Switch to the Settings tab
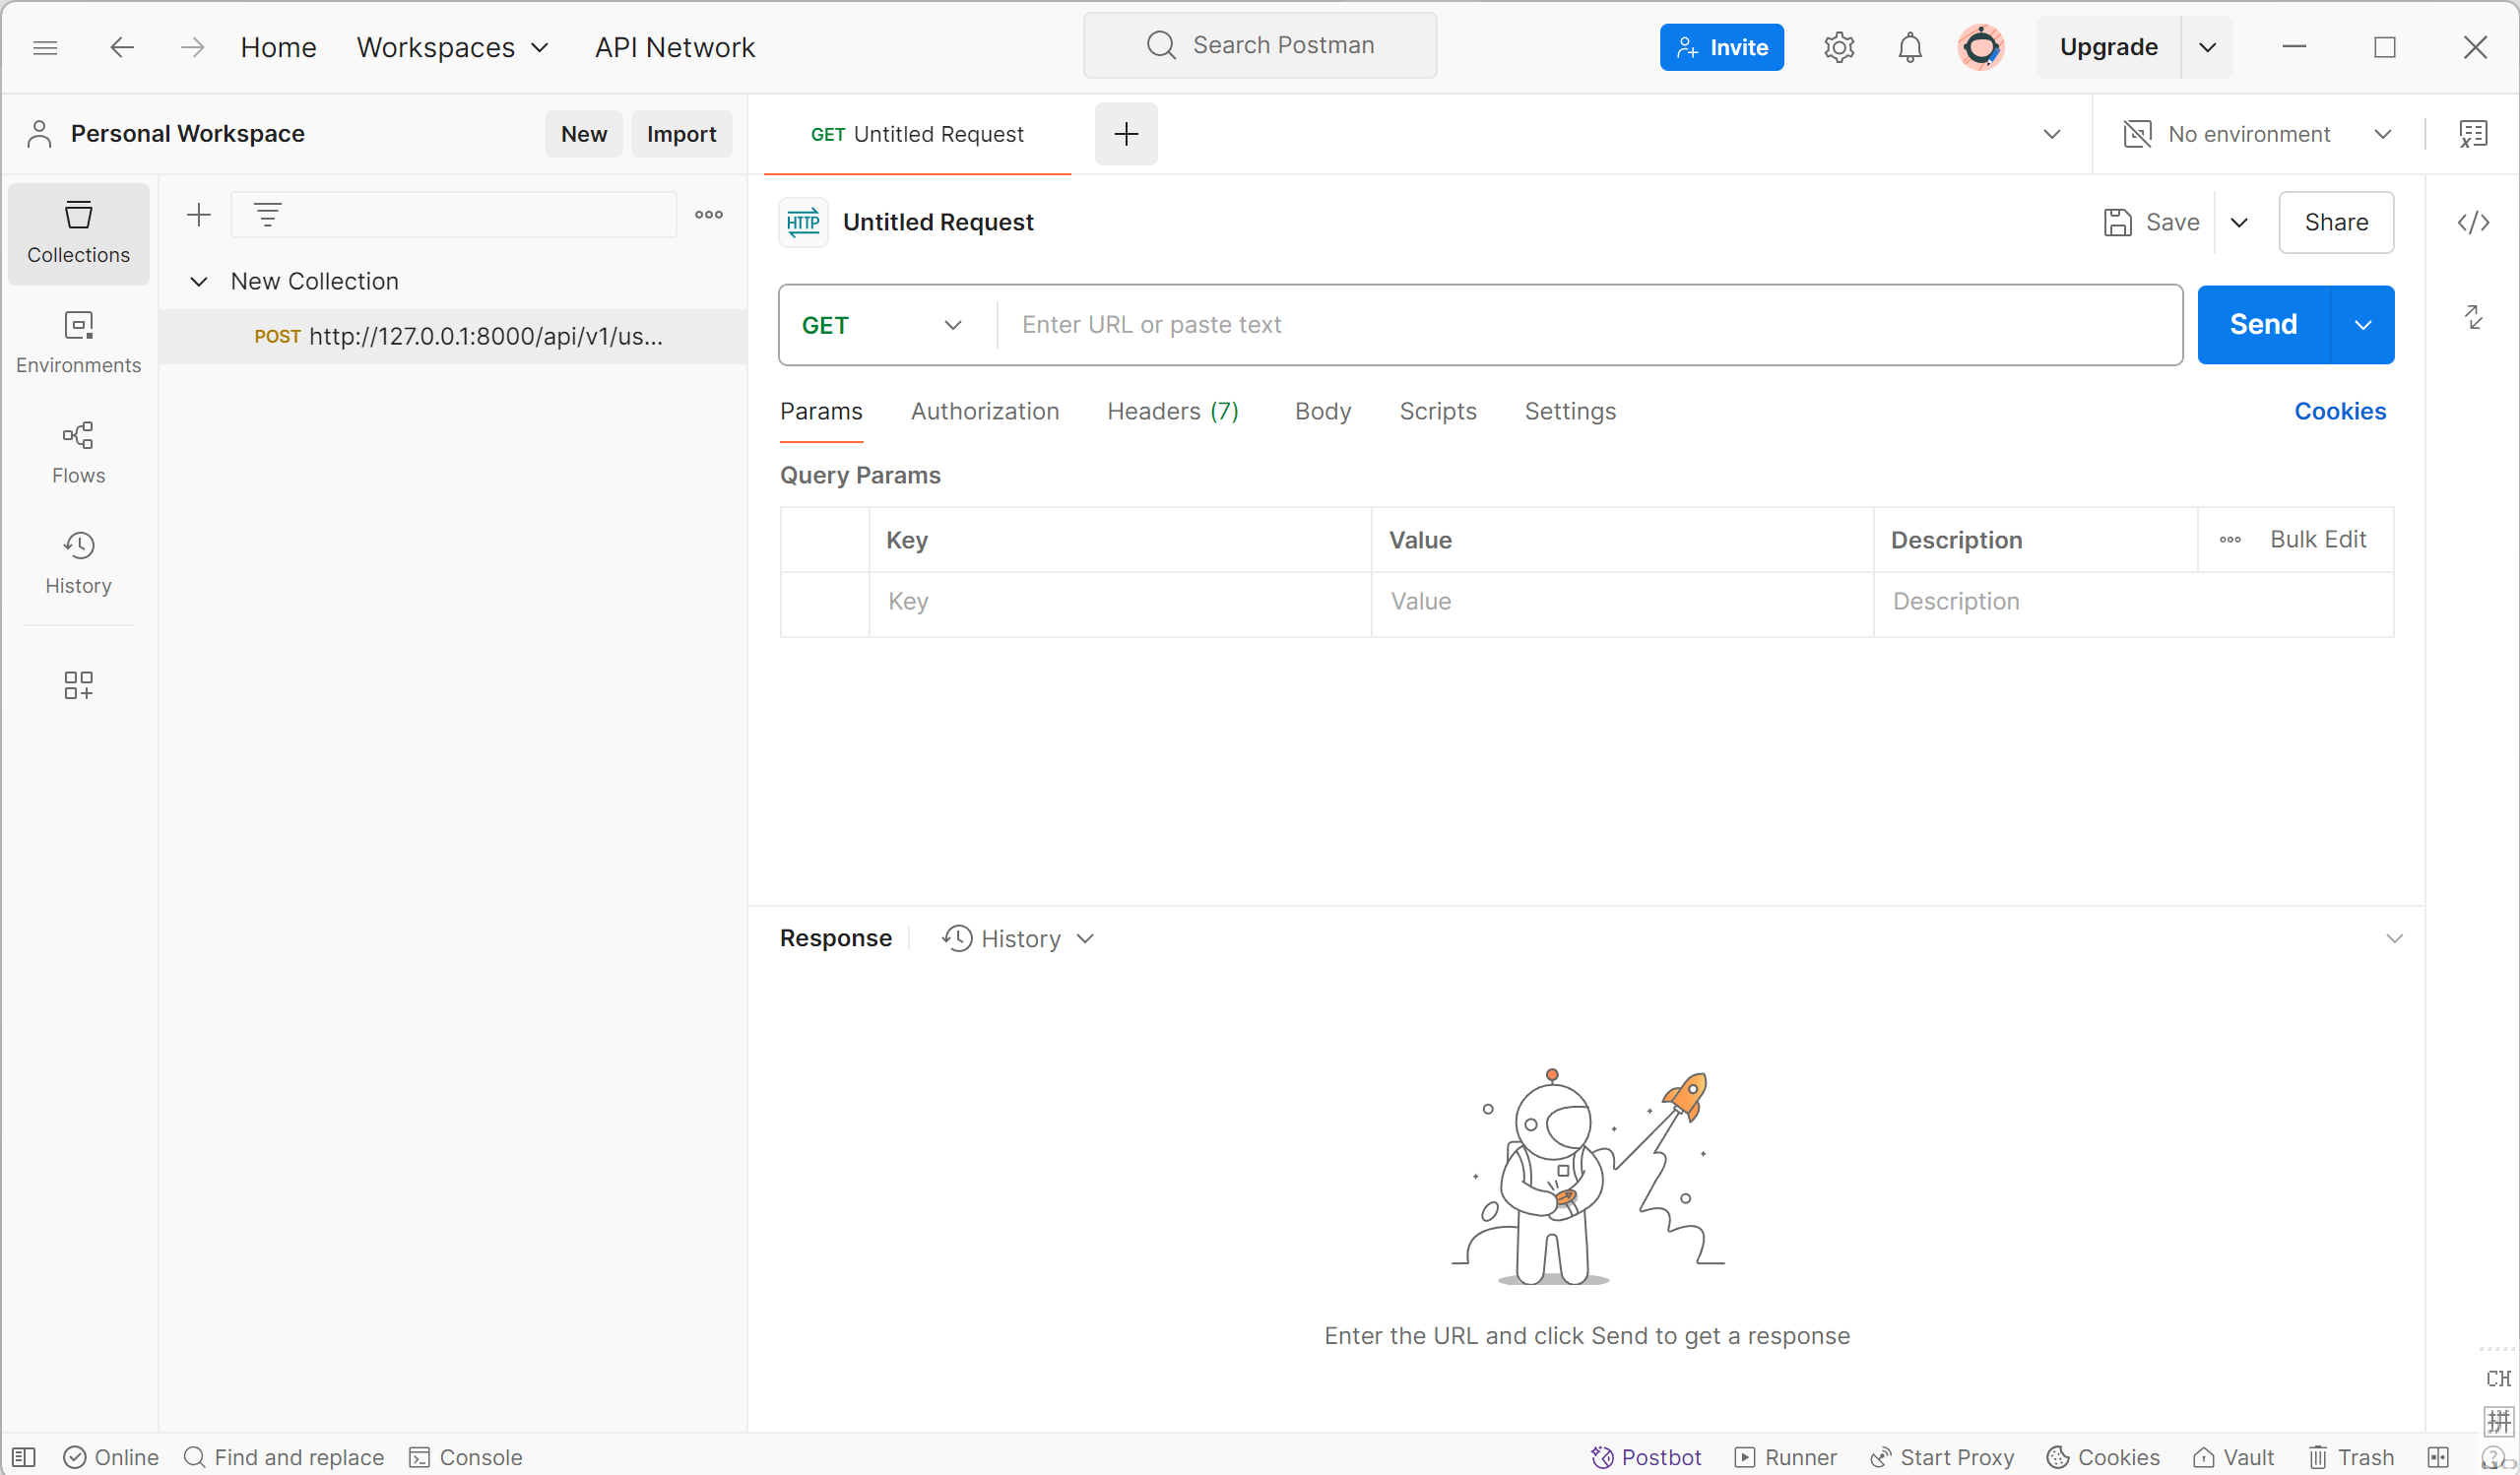Image resolution: width=2520 pixels, height=1475 pixels. pos(1570,411)
